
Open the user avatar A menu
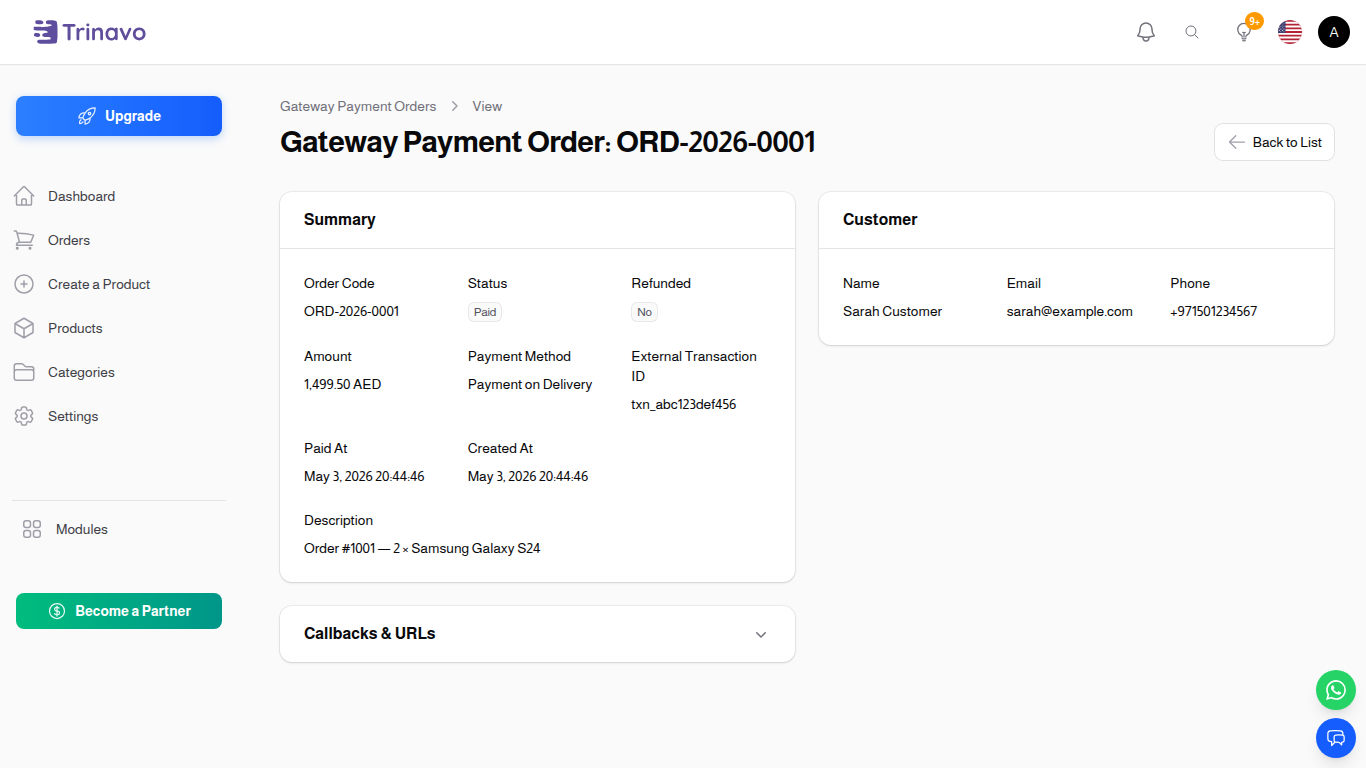1334,32
